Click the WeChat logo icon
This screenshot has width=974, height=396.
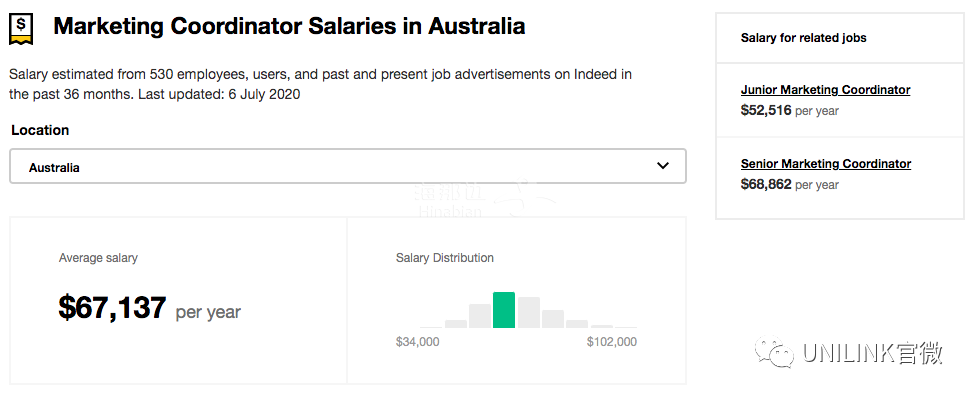pos(774,352)
